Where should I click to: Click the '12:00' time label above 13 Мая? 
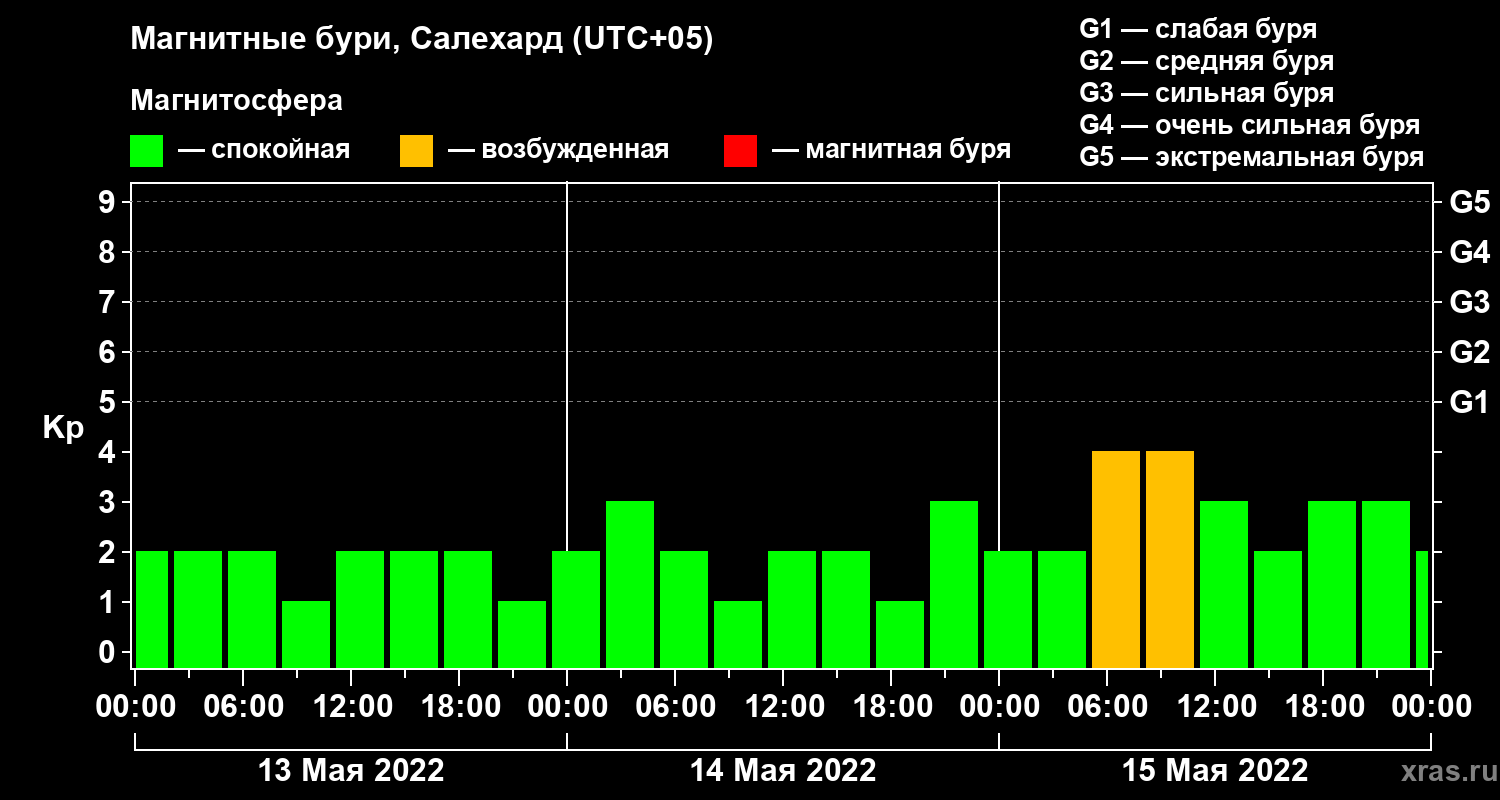click(351, 706)
